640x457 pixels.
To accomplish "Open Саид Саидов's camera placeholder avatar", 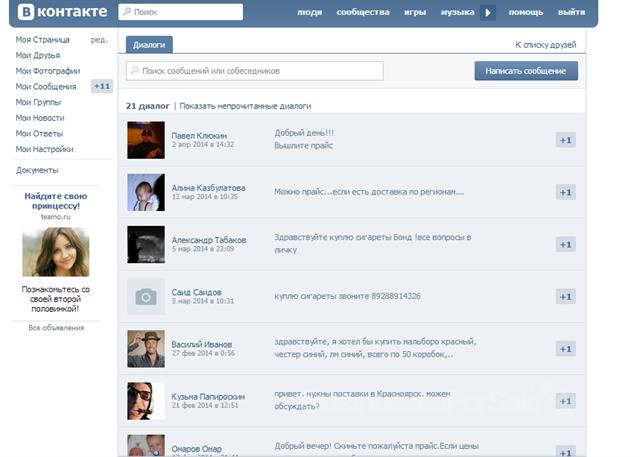I will click(146, 296).
